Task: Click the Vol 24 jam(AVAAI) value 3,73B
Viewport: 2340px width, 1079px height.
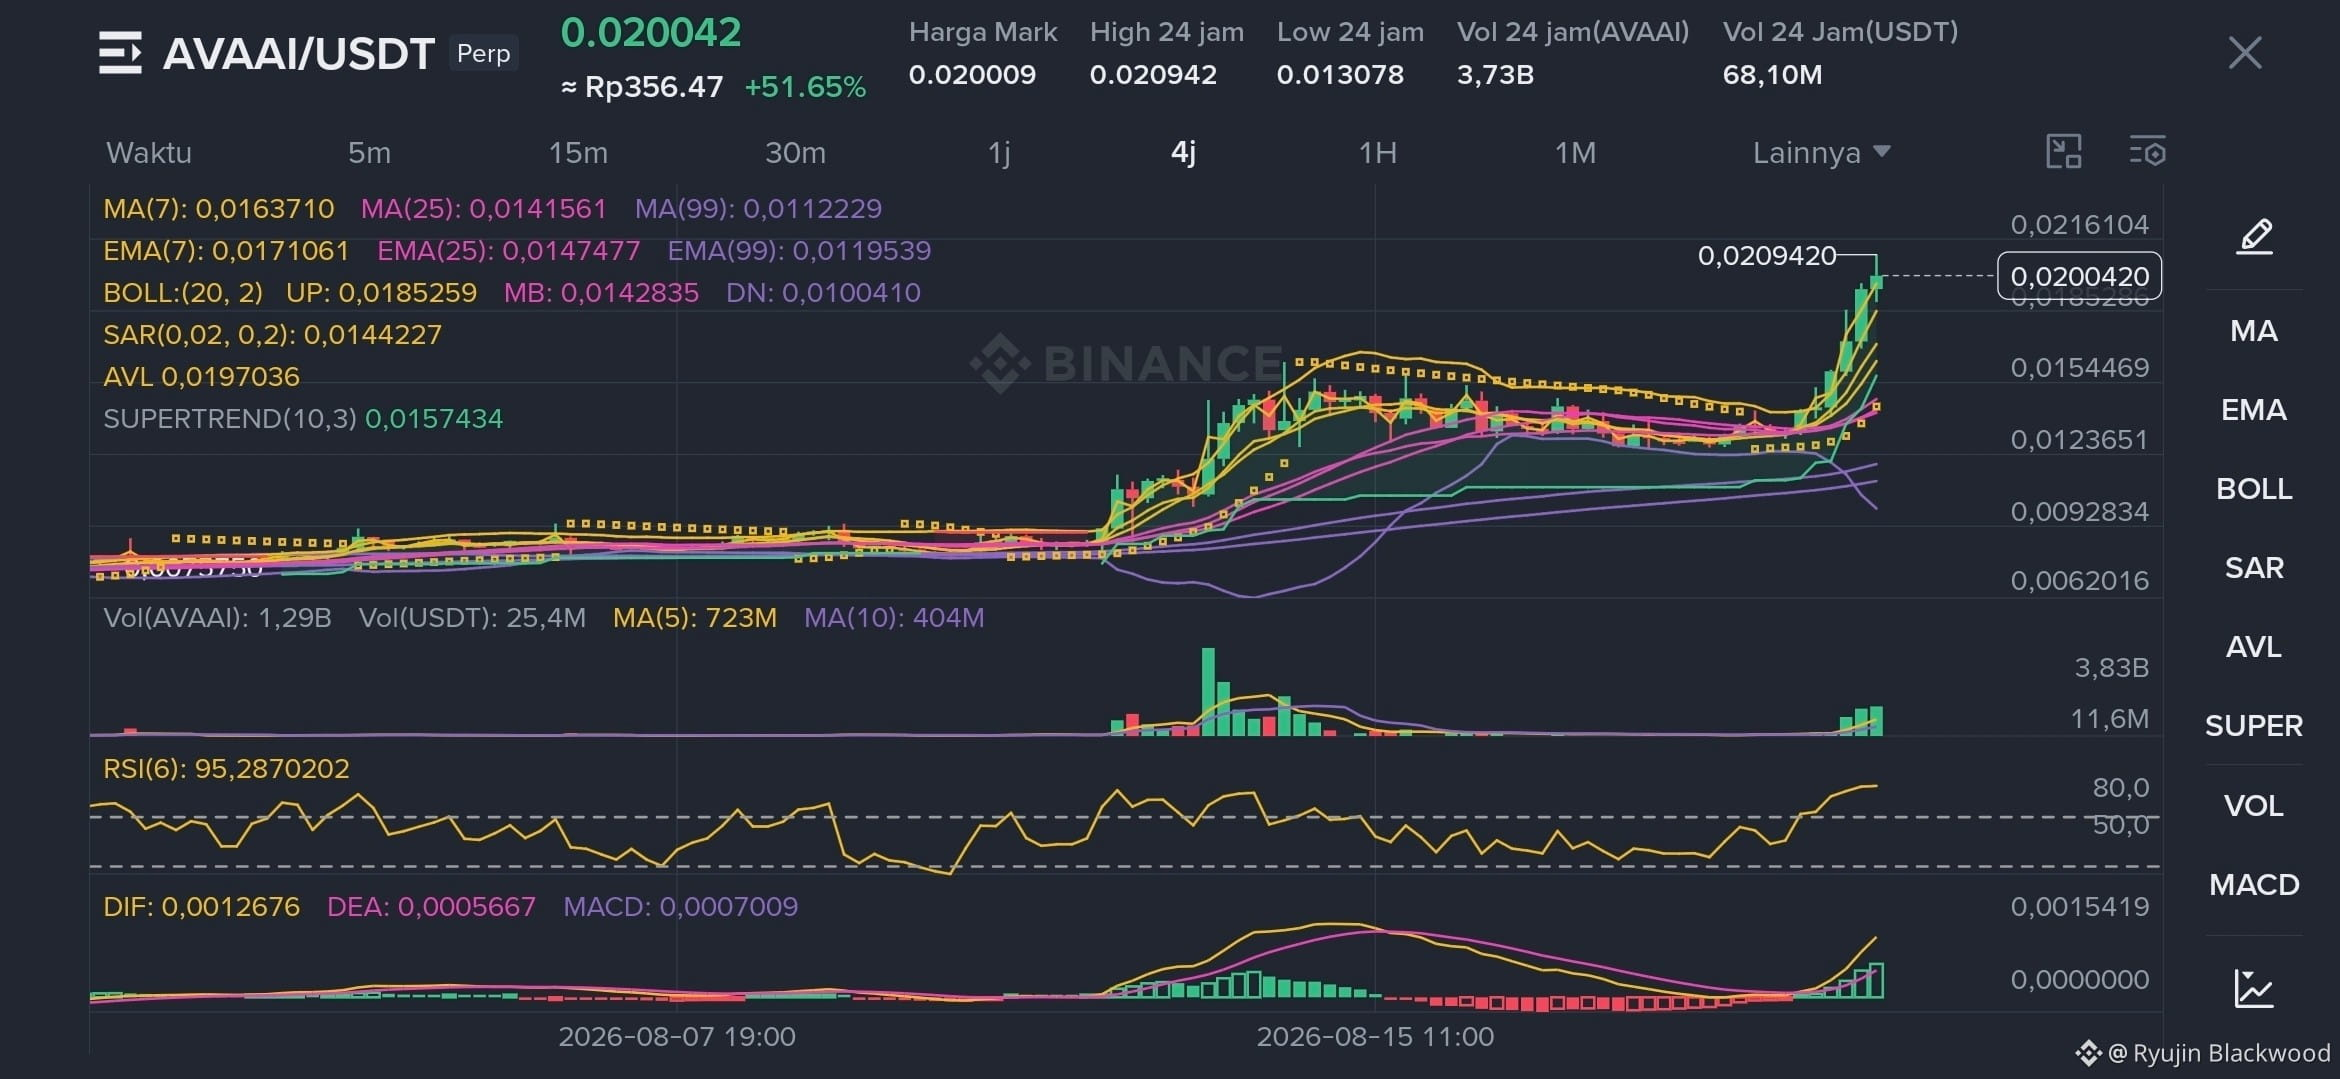Action: point(1495,75)
